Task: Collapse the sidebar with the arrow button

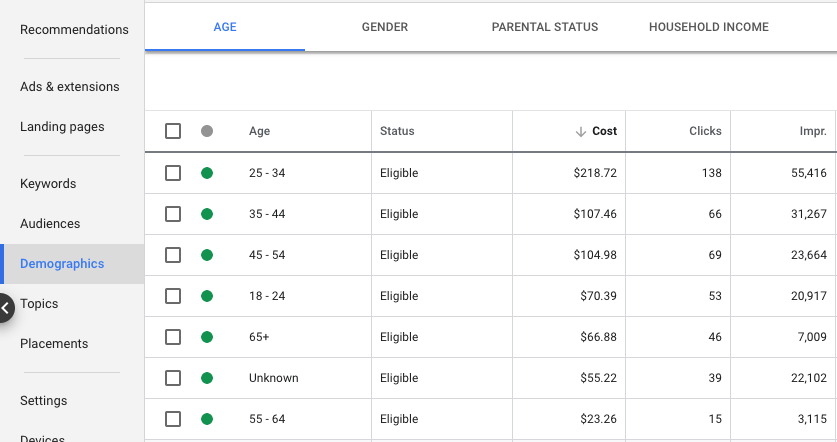Action: click(6, 308)
